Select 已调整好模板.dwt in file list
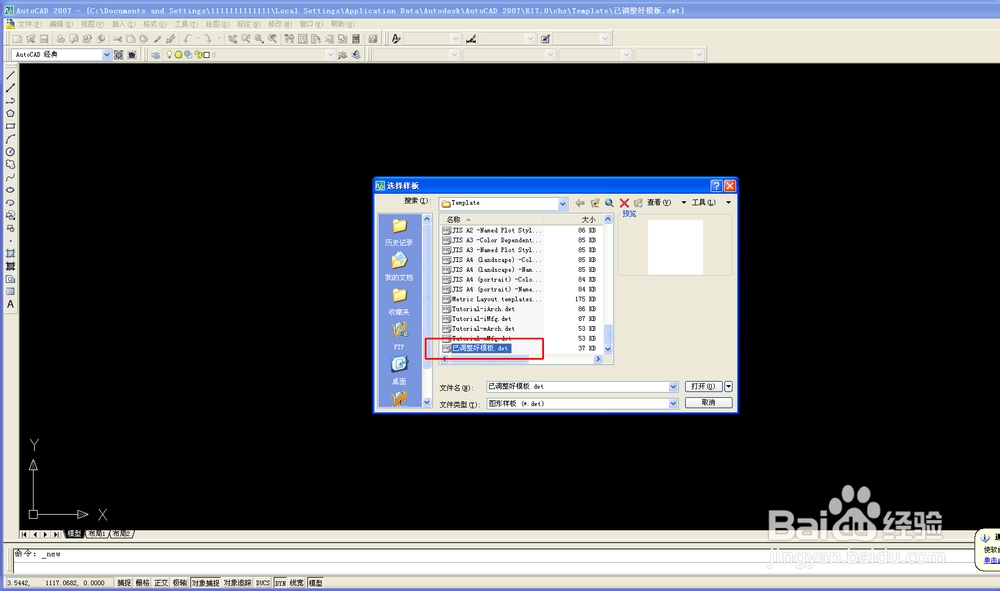The image size is (1000, 591). coord(480,348)
